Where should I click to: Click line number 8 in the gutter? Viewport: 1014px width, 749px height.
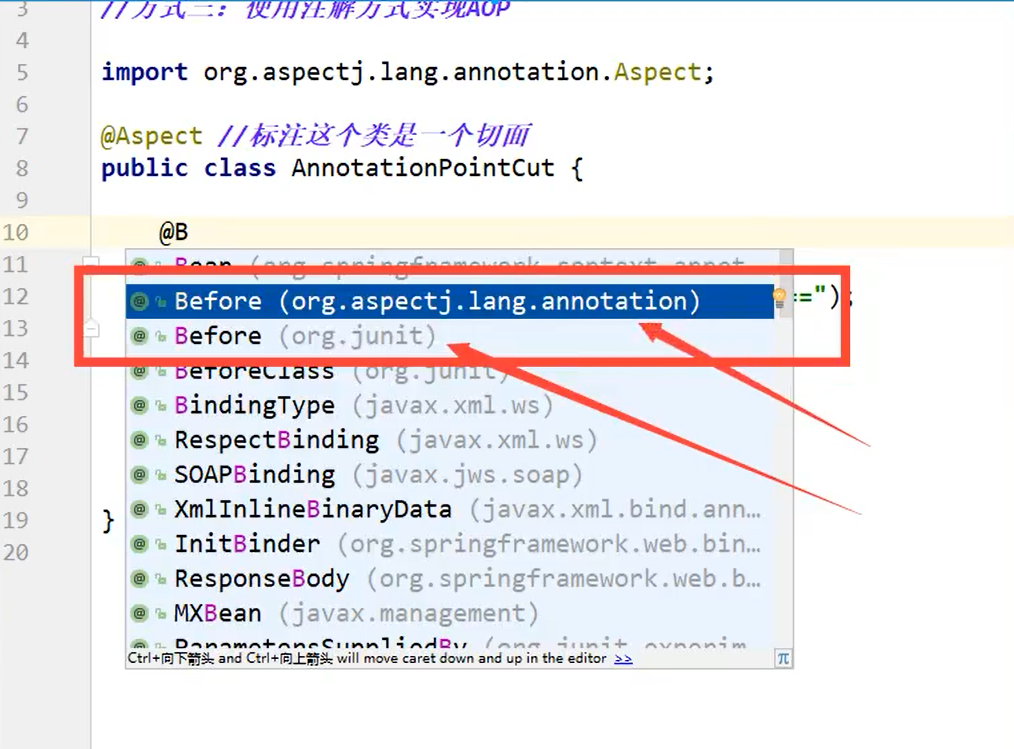pos(22,168)
